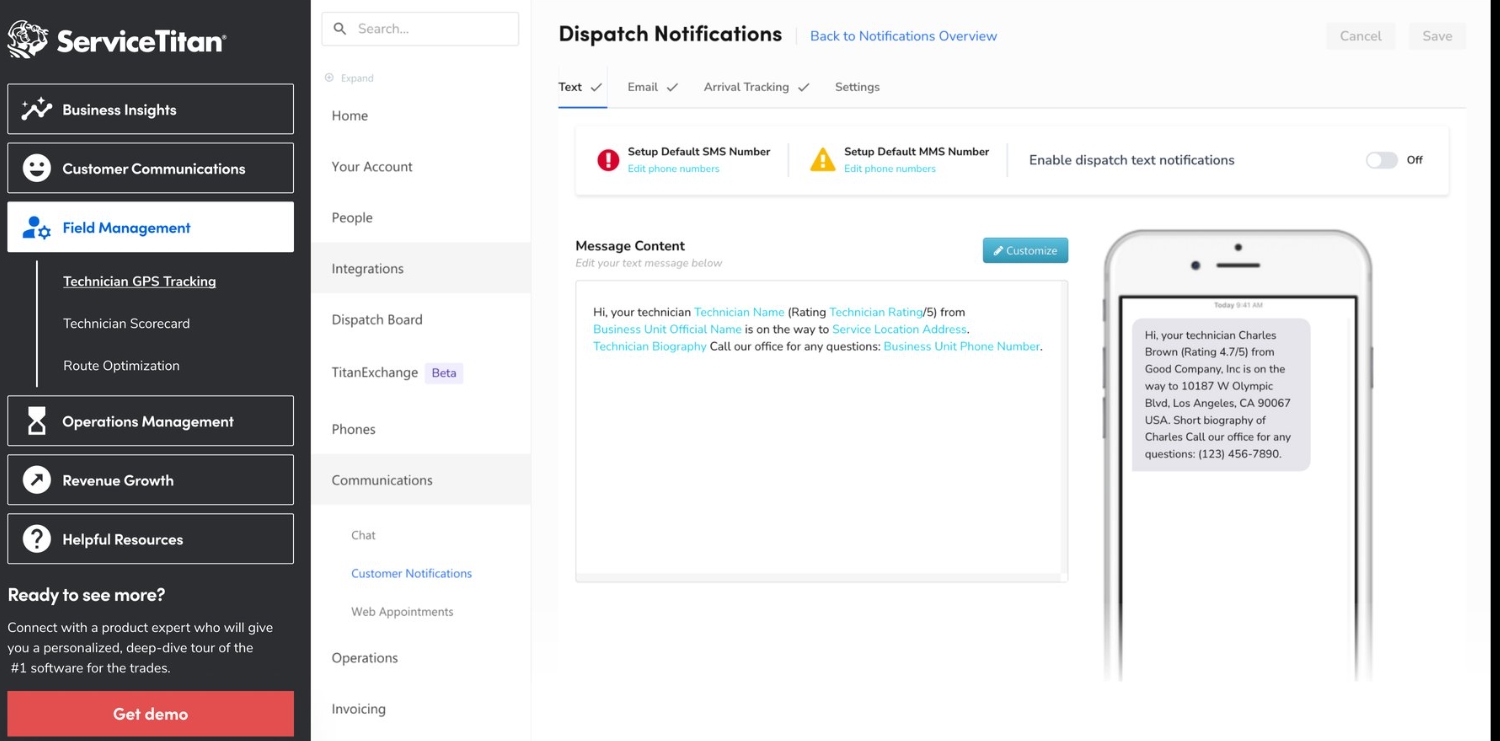Edit phone numbers for MMS
Viewport: 1500px width, 741px height.
coord(890,169)
